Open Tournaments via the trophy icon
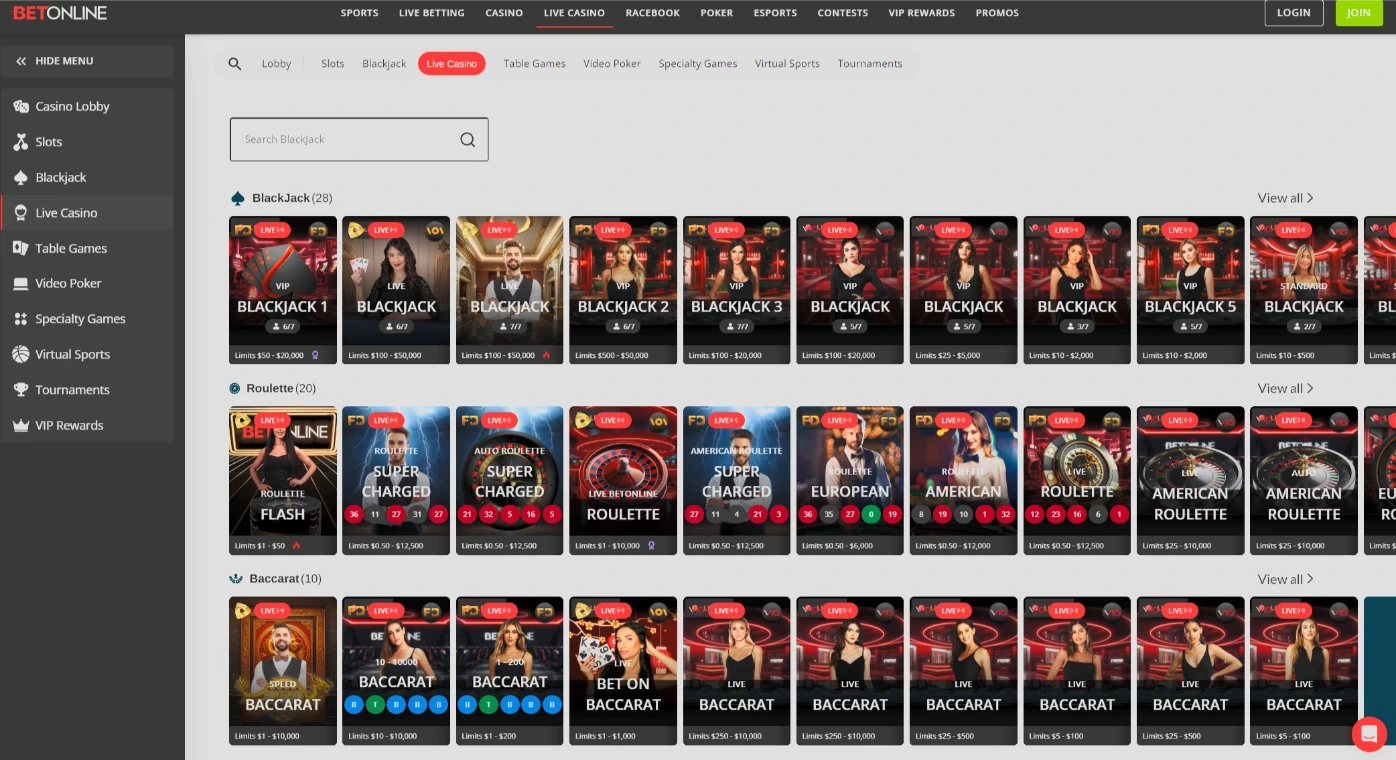 coord(22,389)
